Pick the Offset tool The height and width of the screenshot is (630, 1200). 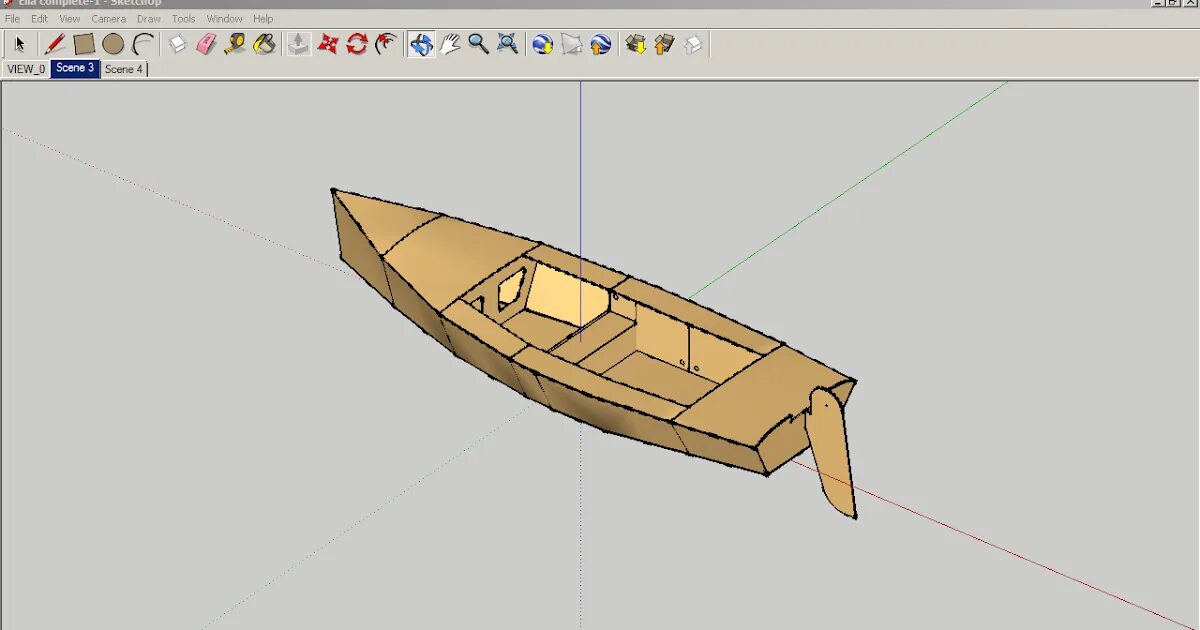tap(386, 44)
